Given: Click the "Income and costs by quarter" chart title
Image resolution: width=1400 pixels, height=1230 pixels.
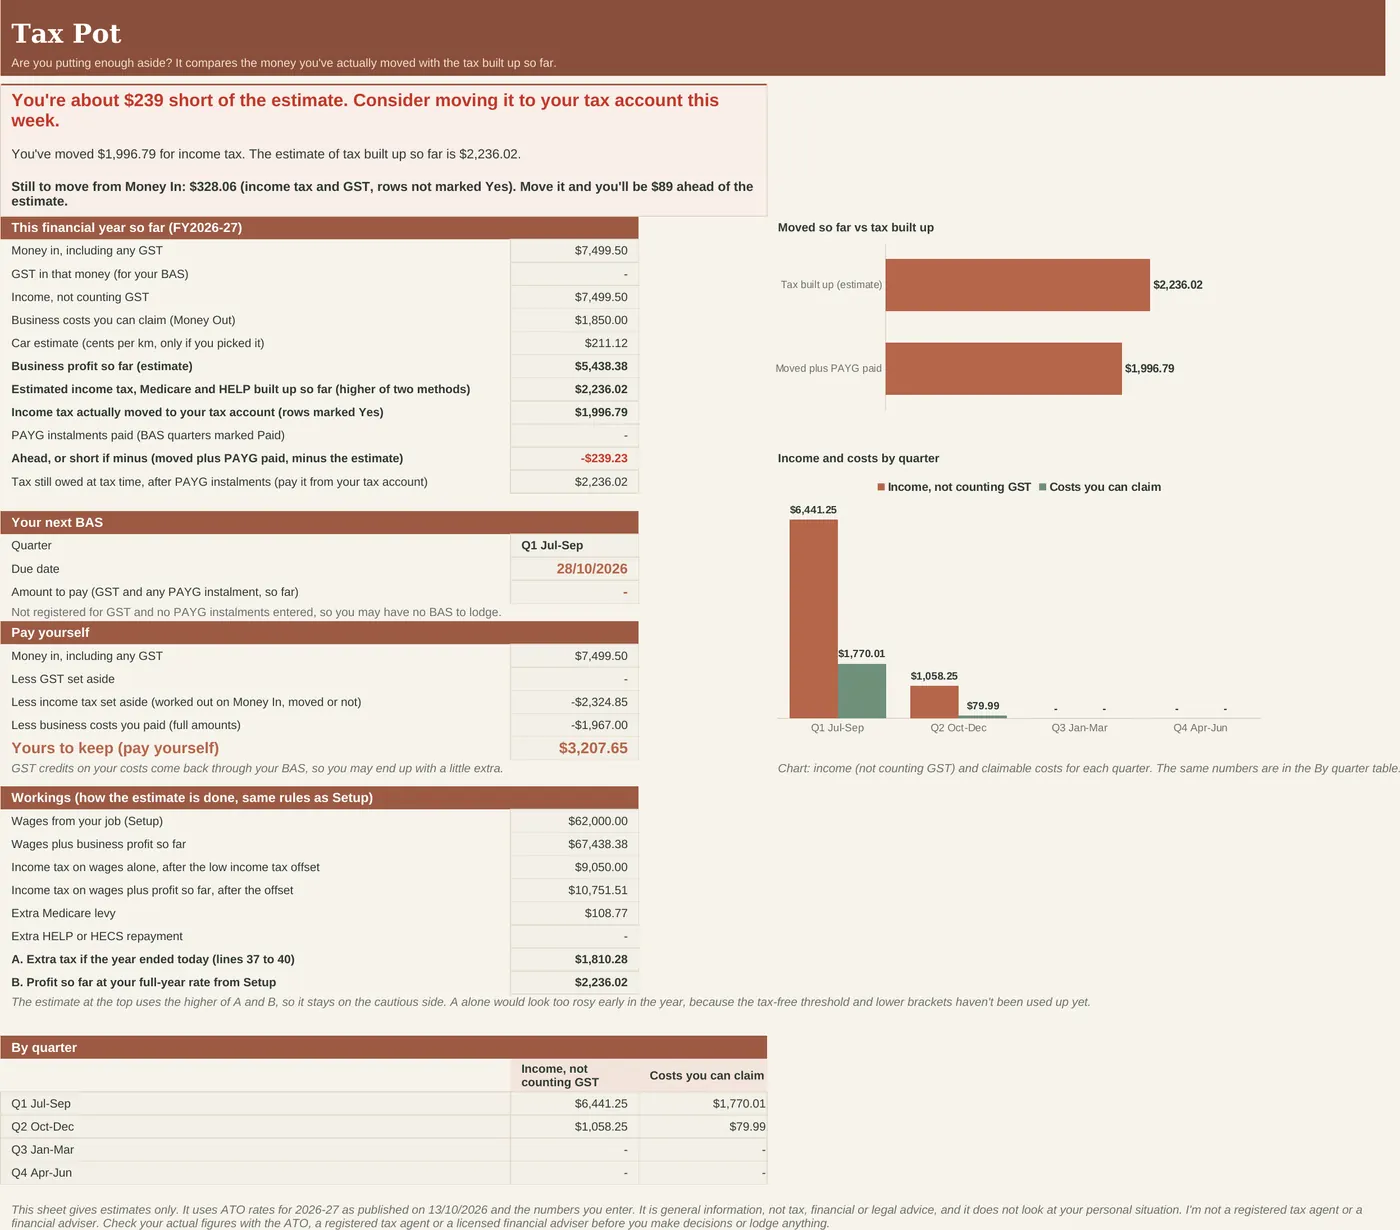Looking at the screenshot, I should tap(858, 459).
